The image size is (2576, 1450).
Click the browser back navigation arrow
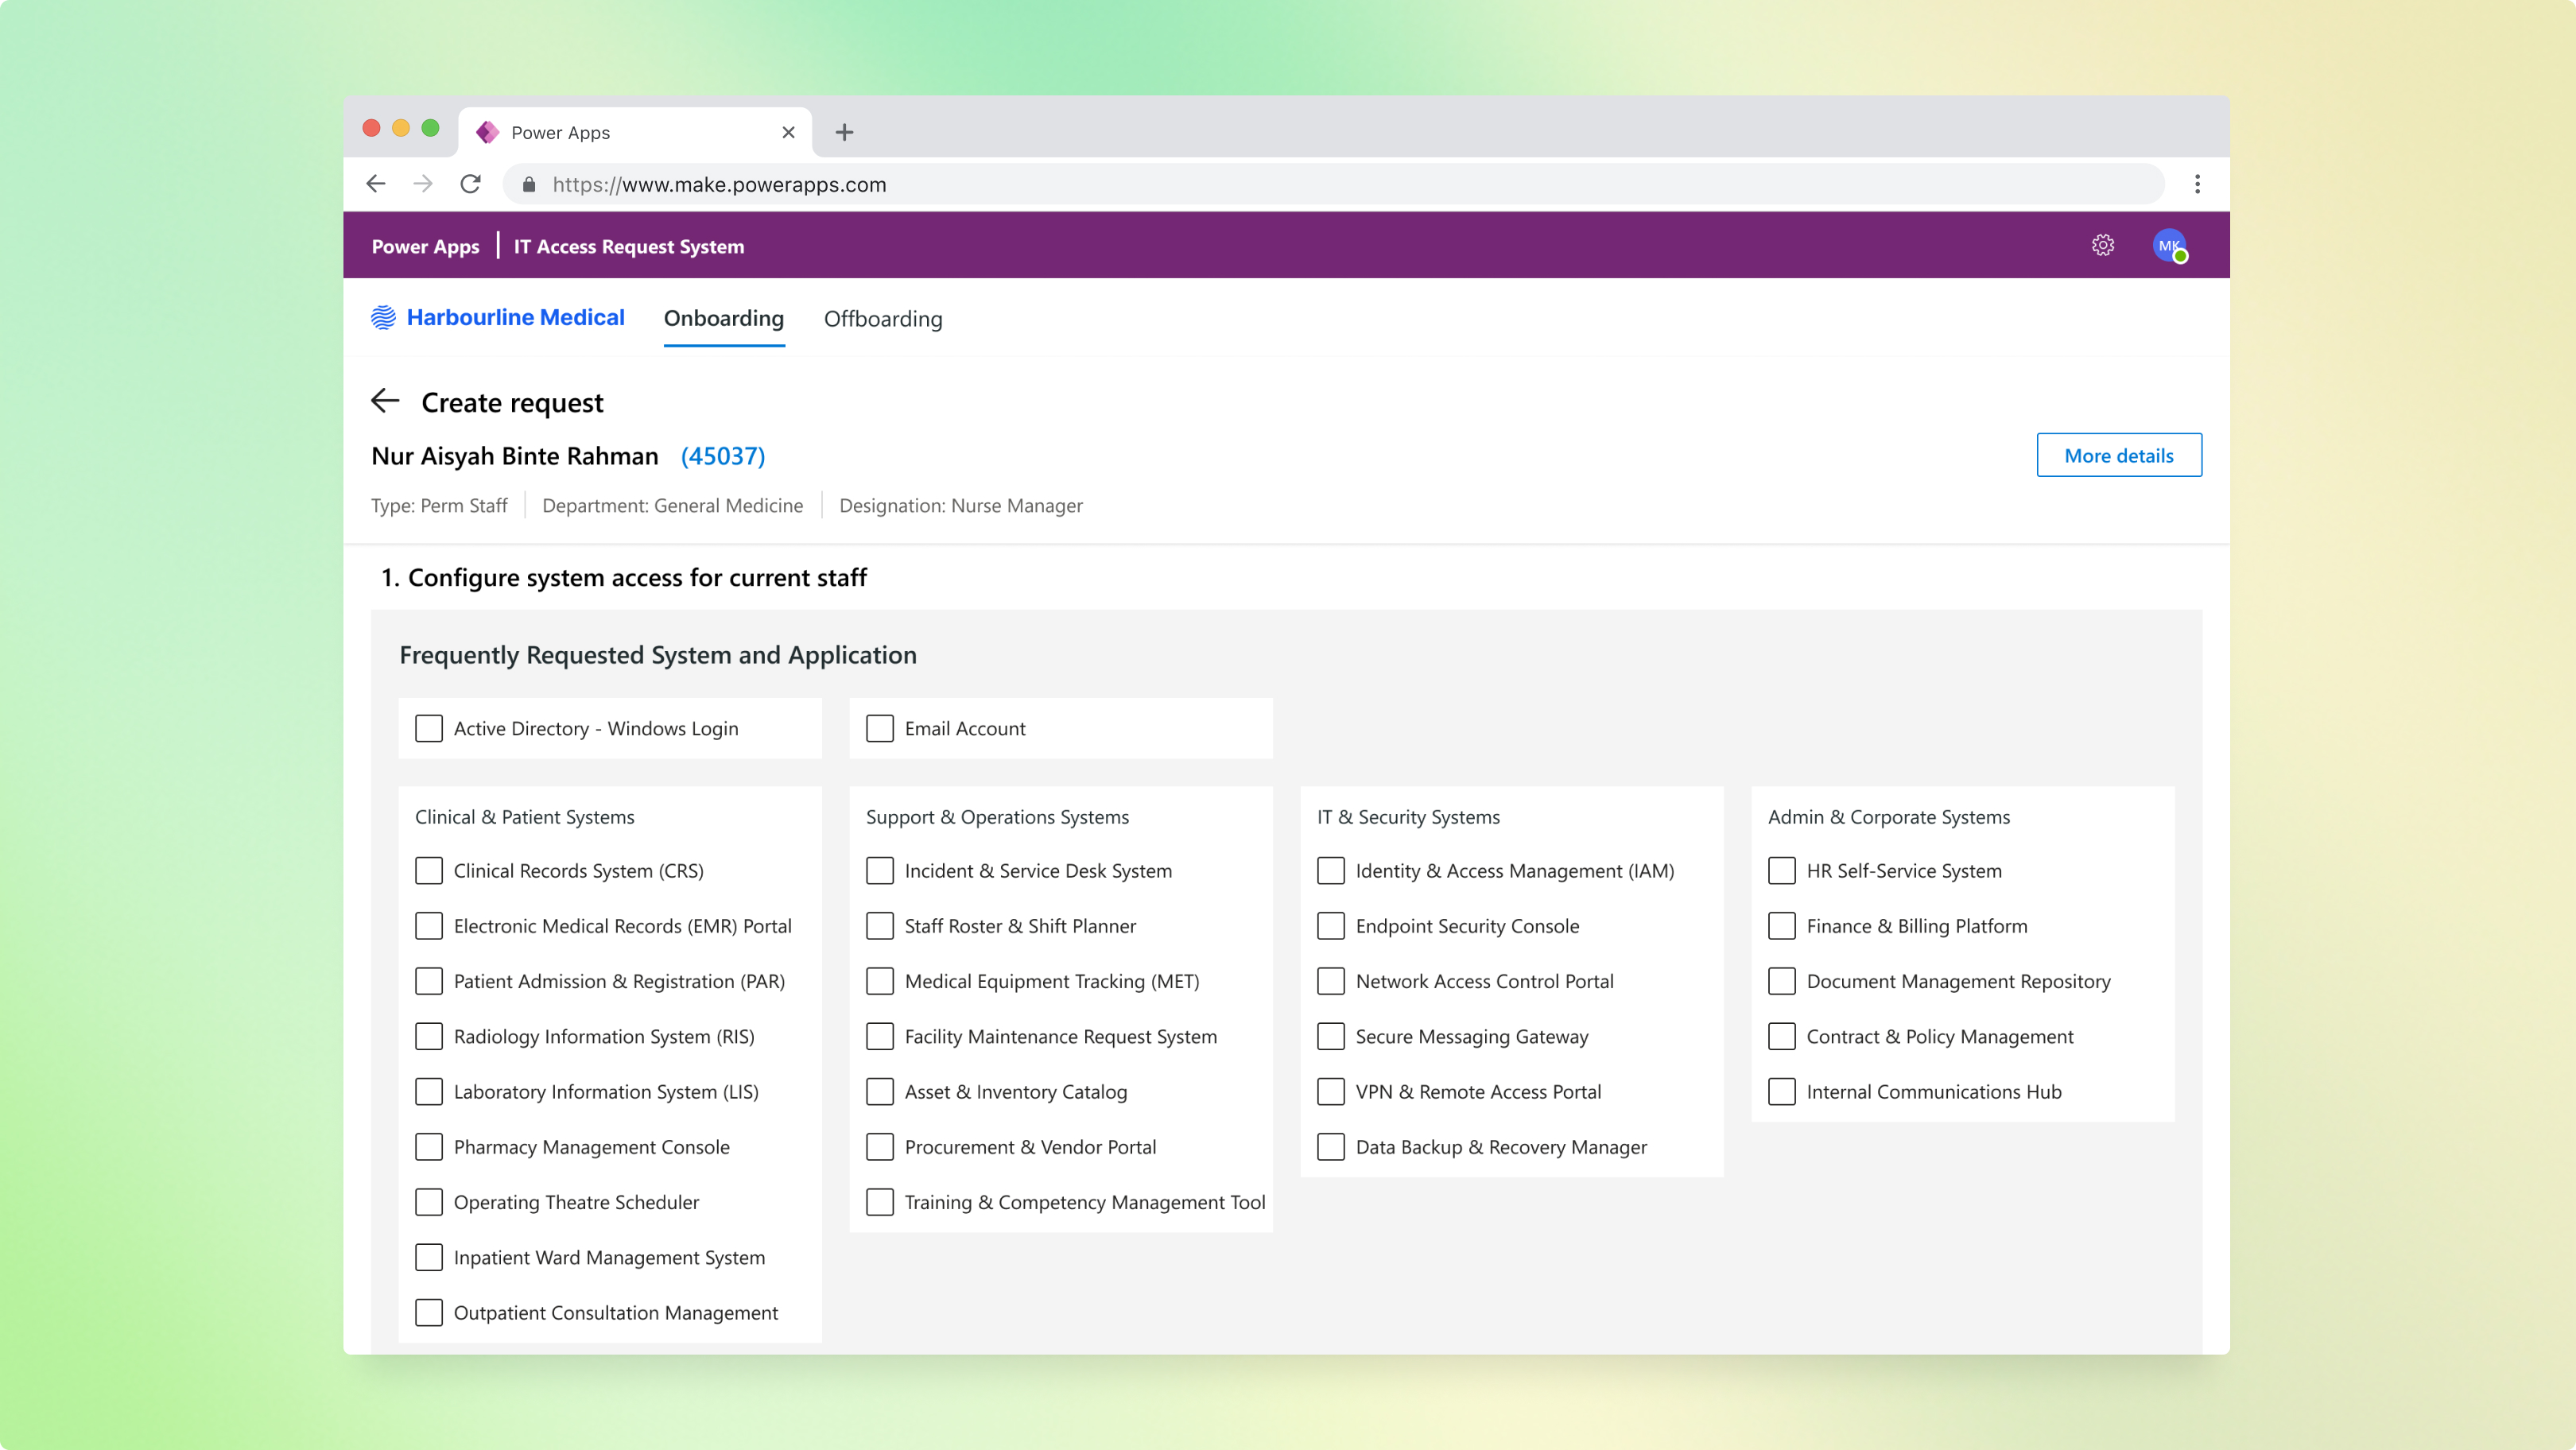click(375, 184)
